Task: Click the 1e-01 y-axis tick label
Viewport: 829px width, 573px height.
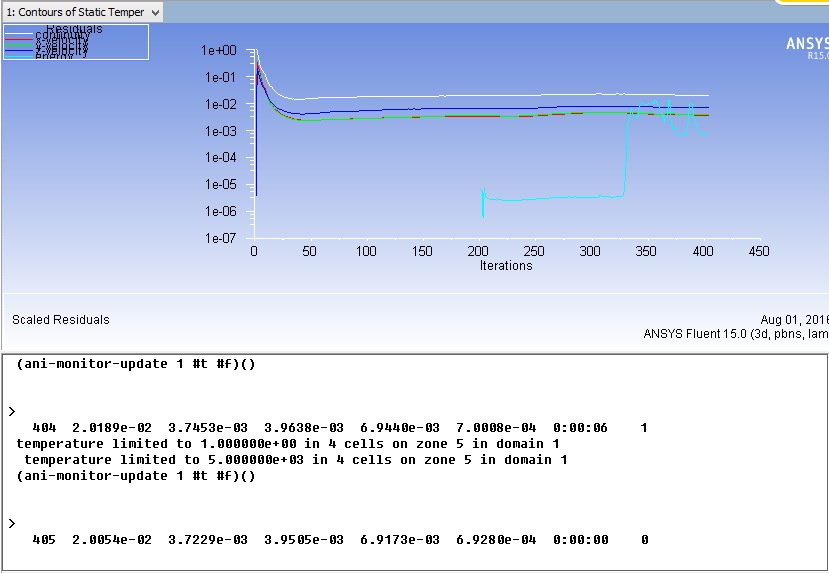Action: [220, 78]
